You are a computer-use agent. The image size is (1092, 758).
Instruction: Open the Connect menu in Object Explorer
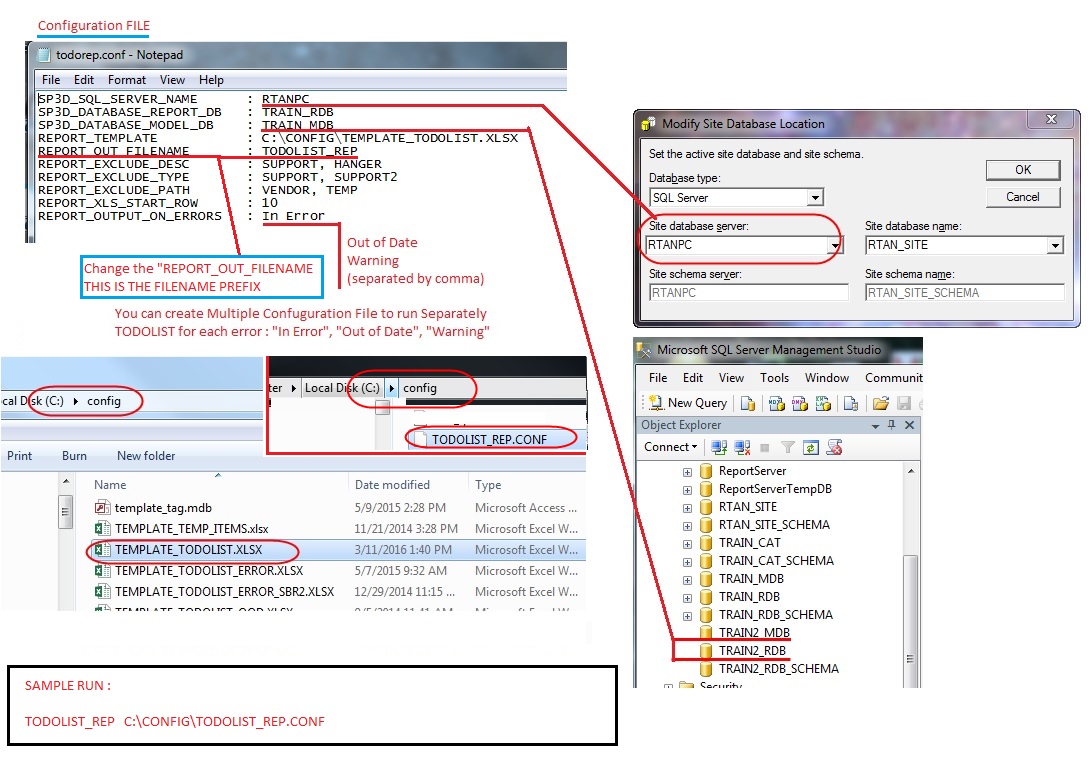[669, 447]
